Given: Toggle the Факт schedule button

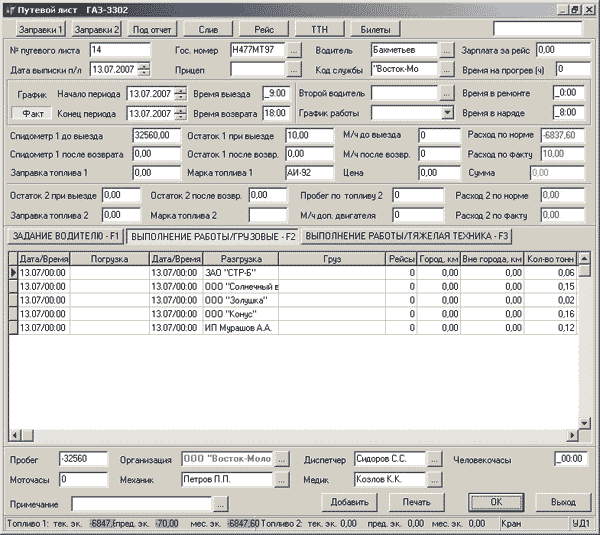Looking at the screenshot, I should (x=32, y=113).
